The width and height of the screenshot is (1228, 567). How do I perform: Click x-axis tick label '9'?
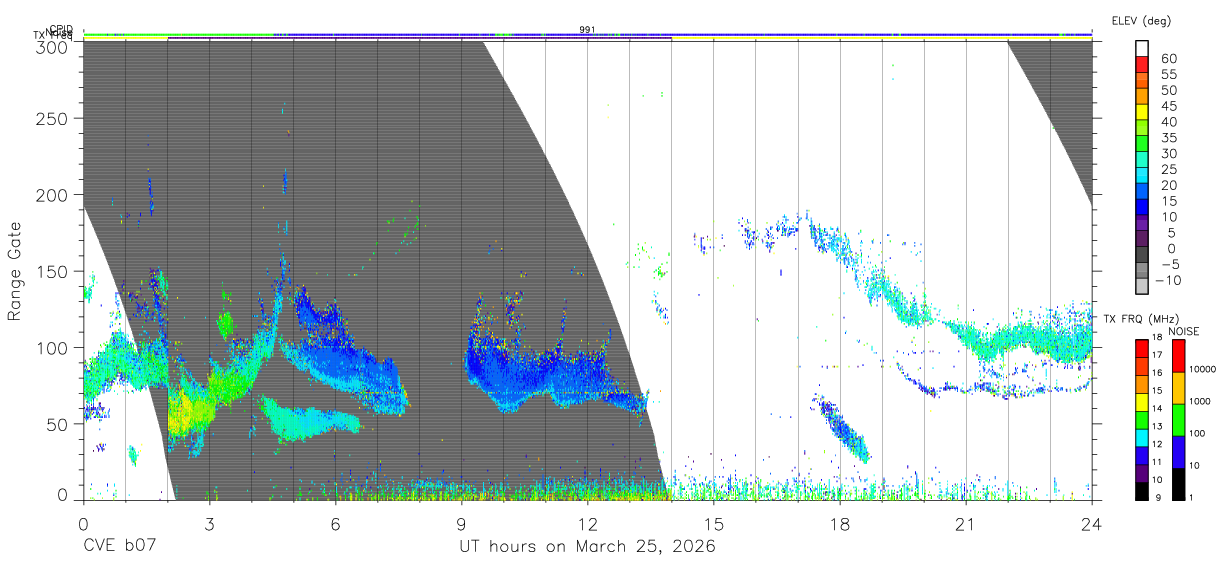point(461,524)
